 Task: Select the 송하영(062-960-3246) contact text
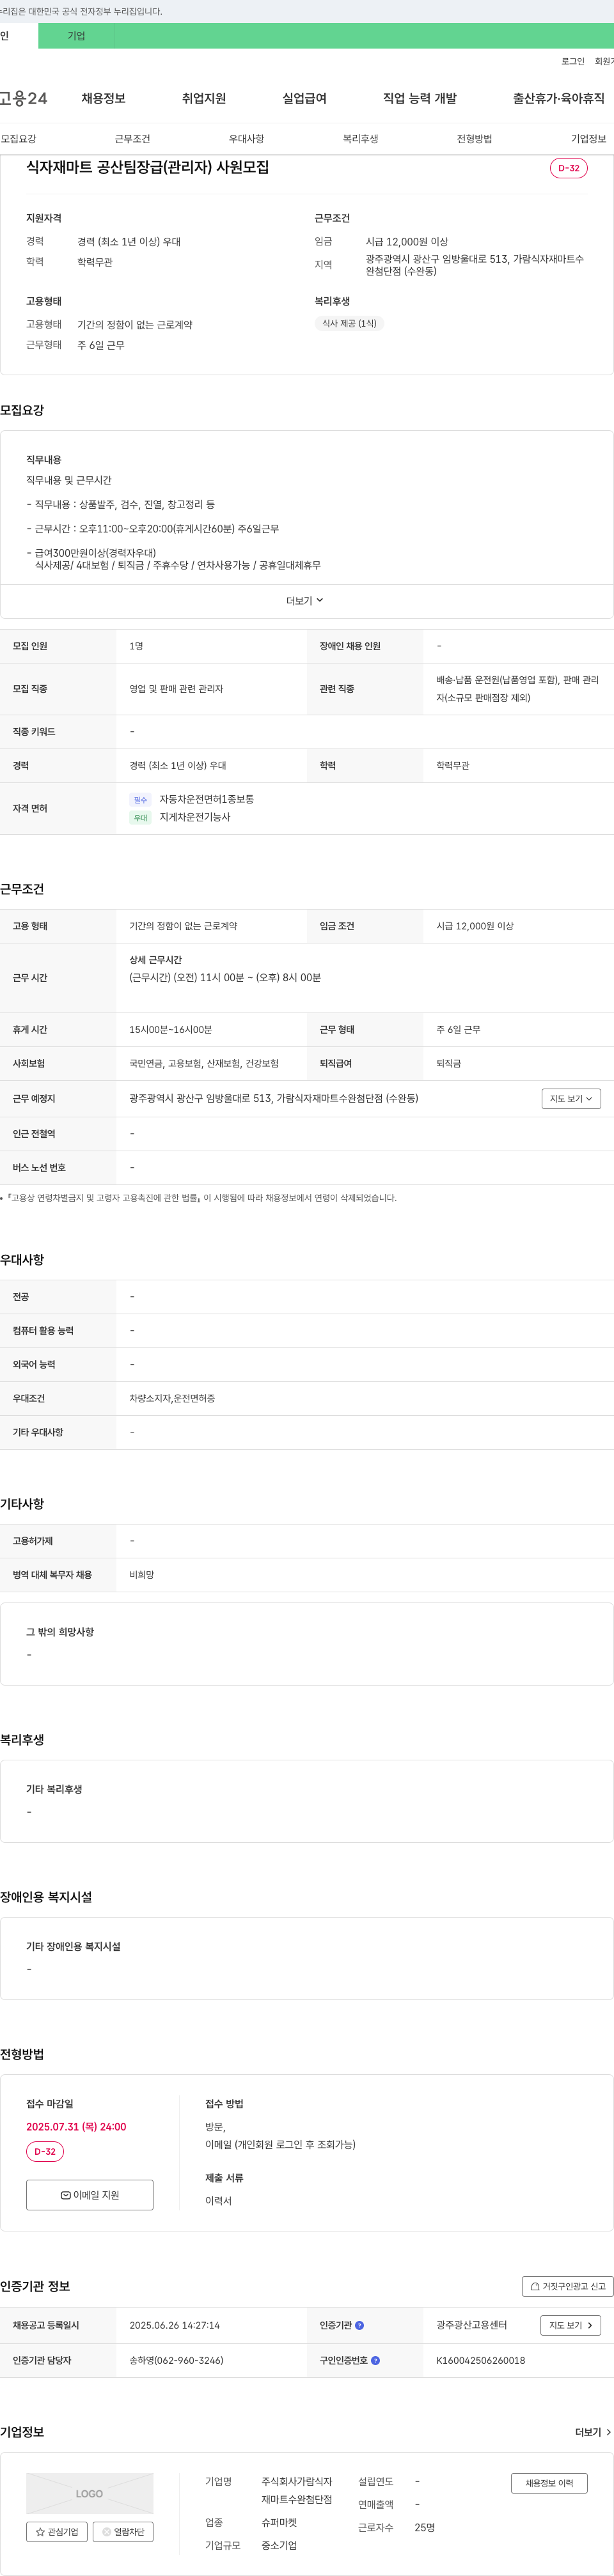pos(176,2360)
